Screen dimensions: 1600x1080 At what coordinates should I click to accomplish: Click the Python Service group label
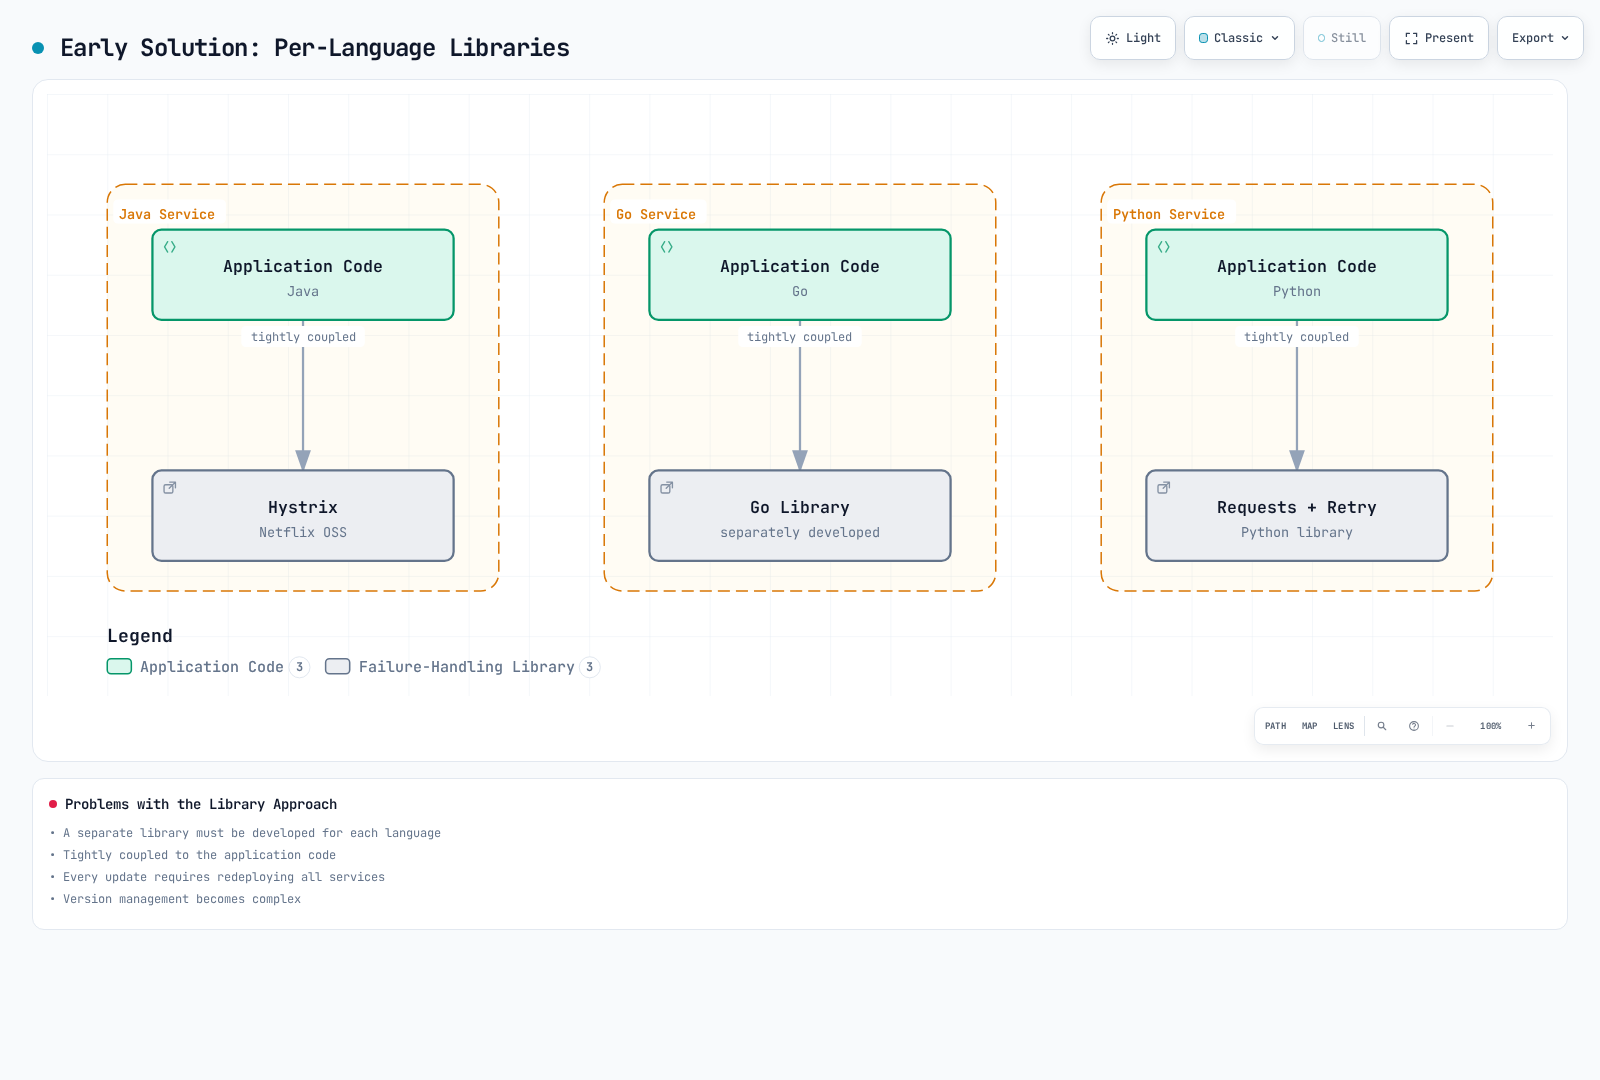click(1169, 214)
